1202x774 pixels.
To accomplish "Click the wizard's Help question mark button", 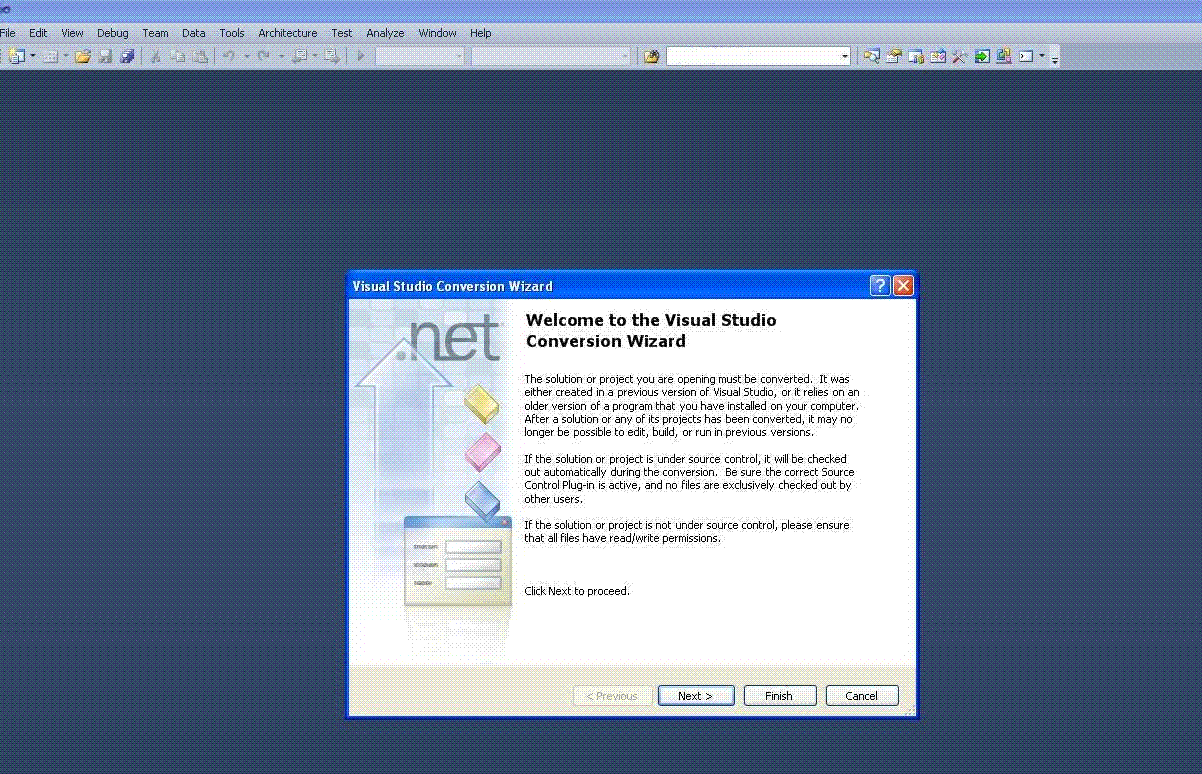I will (880, 286).
